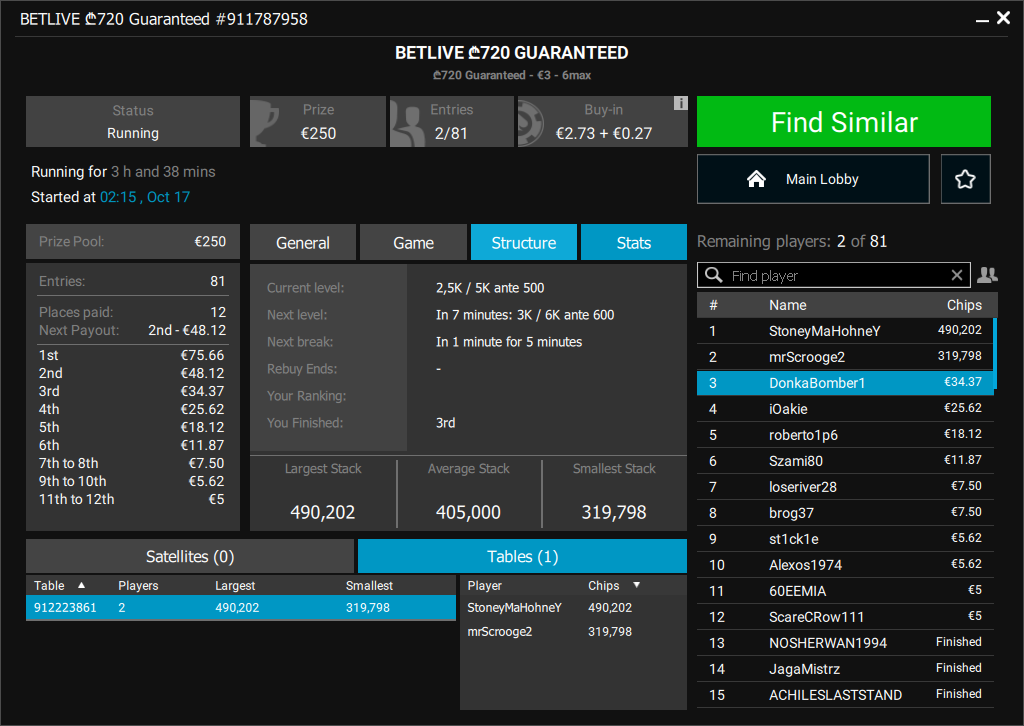The image size is (1024, 726).
Task: Click the magnifier icon in player search
Action: (x=714, y=275)
